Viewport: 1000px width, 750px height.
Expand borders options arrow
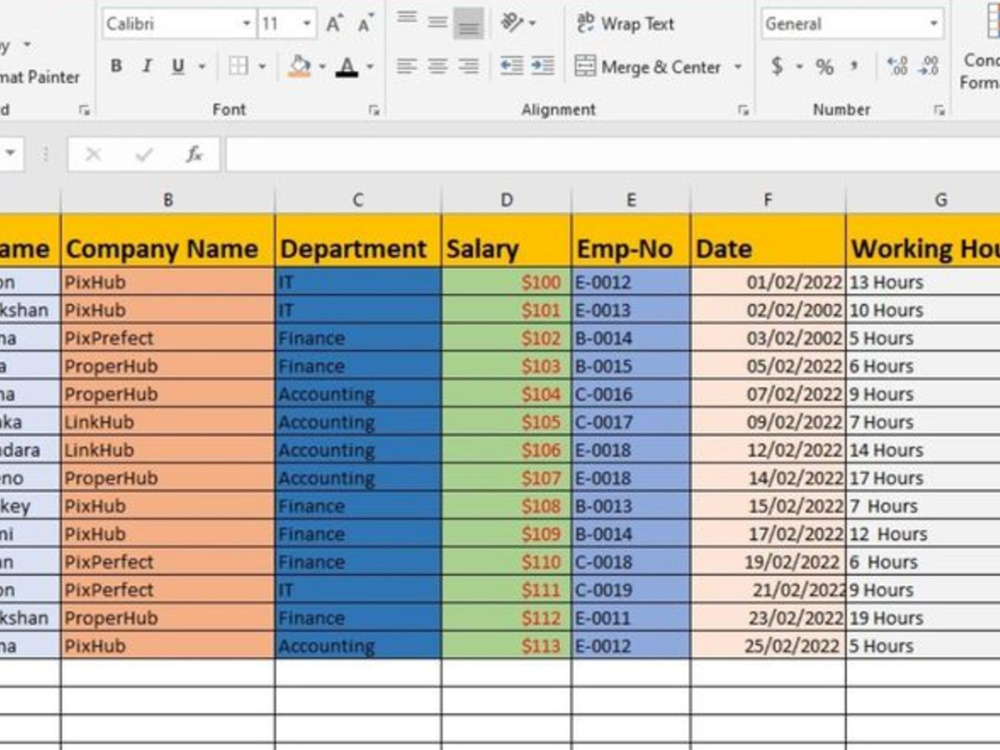262,66
